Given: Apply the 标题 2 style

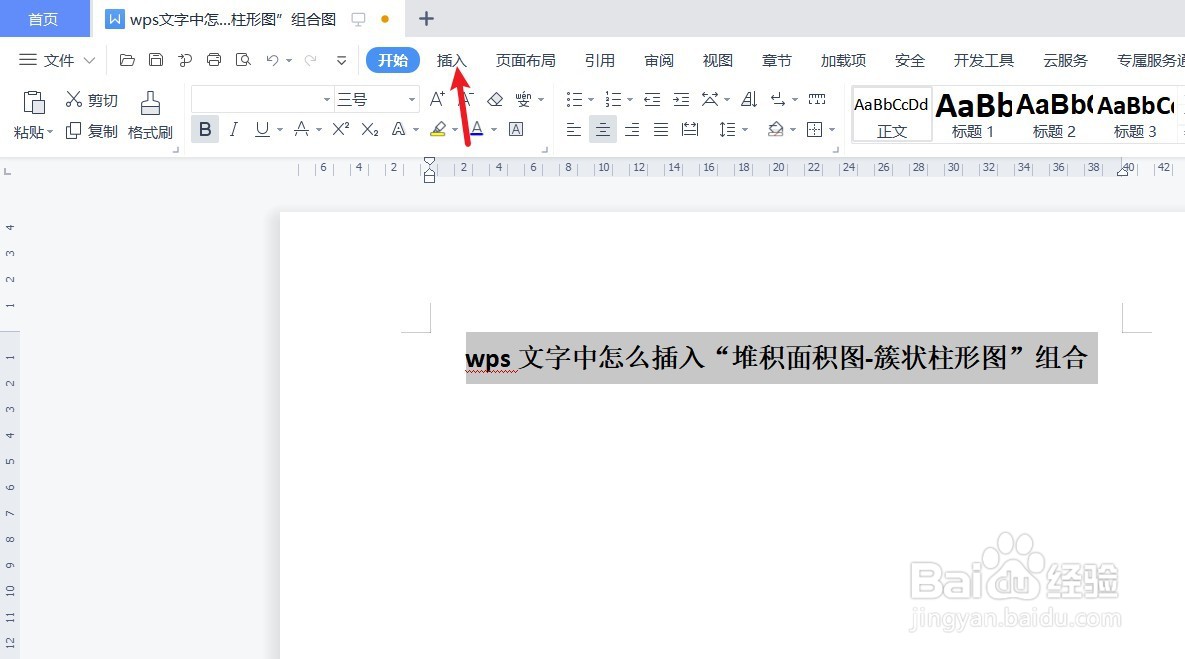Looking at the screenshot, I should (x=1054, y=114).
